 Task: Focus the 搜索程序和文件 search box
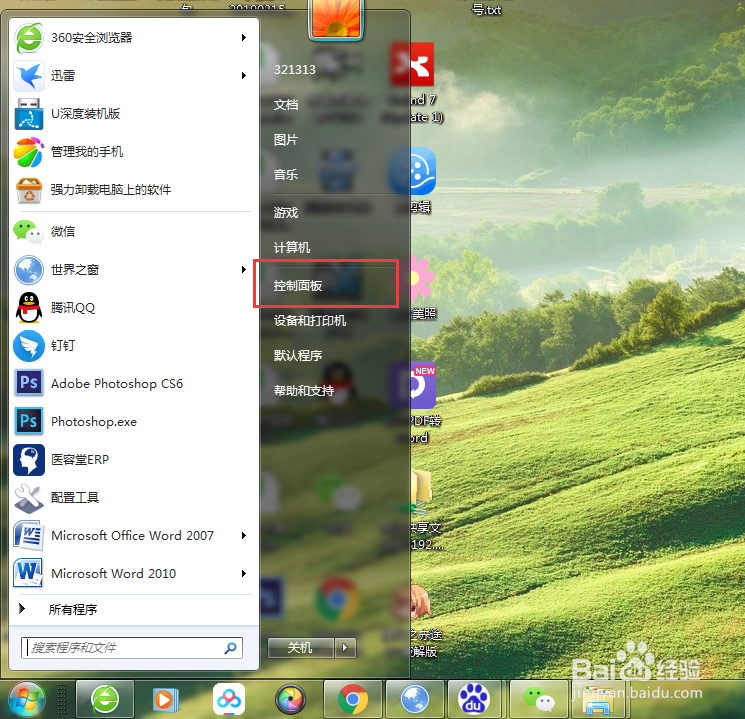132,648
